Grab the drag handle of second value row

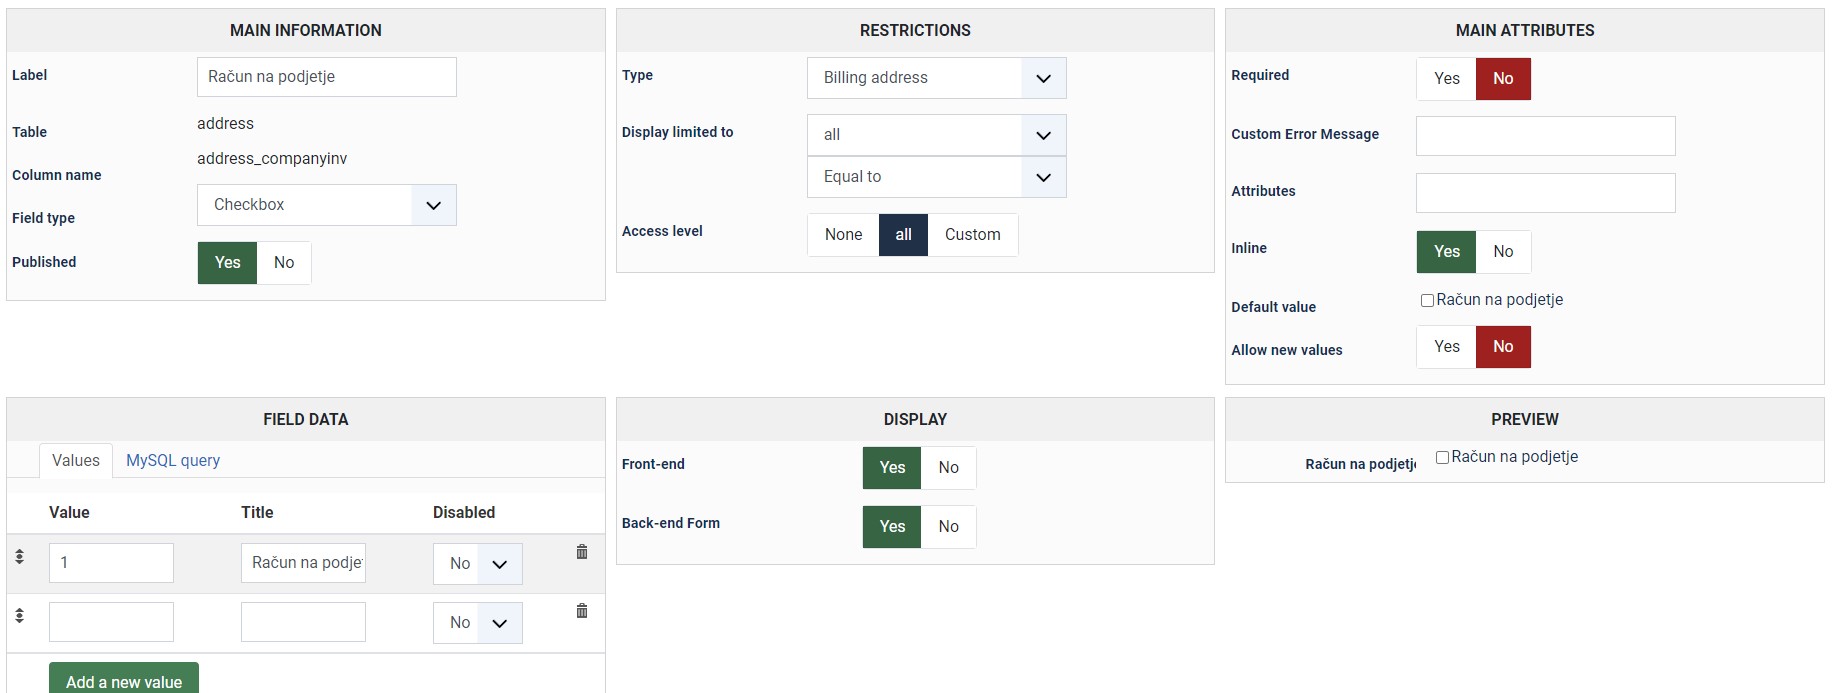coord(19,615)
